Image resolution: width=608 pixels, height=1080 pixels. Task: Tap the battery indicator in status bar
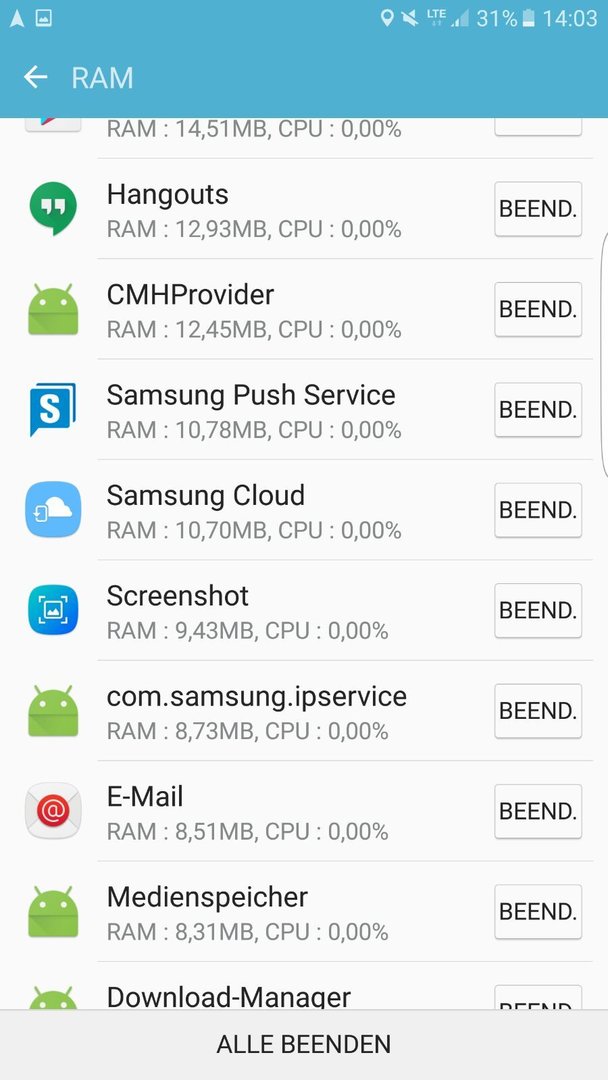click(x=528, y=18)
